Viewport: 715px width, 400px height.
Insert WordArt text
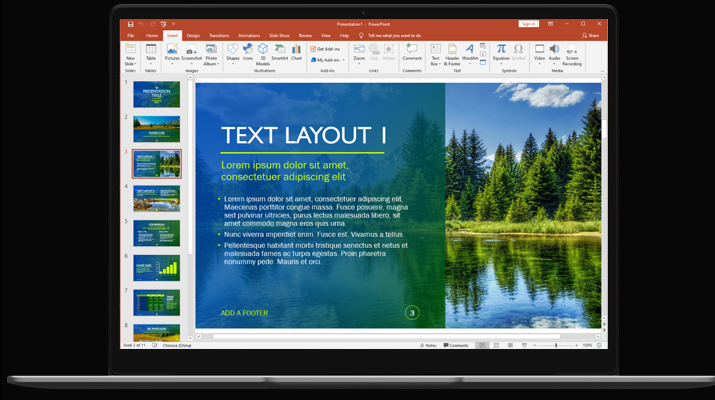click(x=470, y=53)
